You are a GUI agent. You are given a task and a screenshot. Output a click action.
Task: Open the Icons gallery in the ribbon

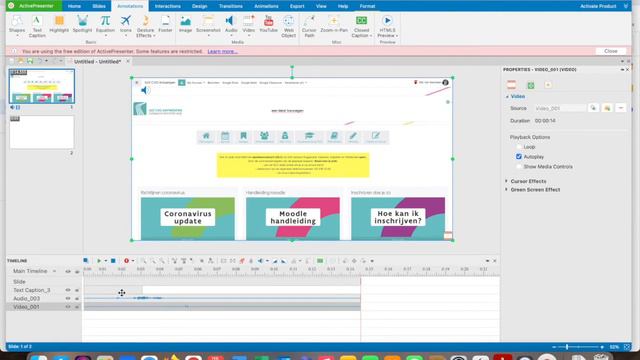tap(126, 24)
